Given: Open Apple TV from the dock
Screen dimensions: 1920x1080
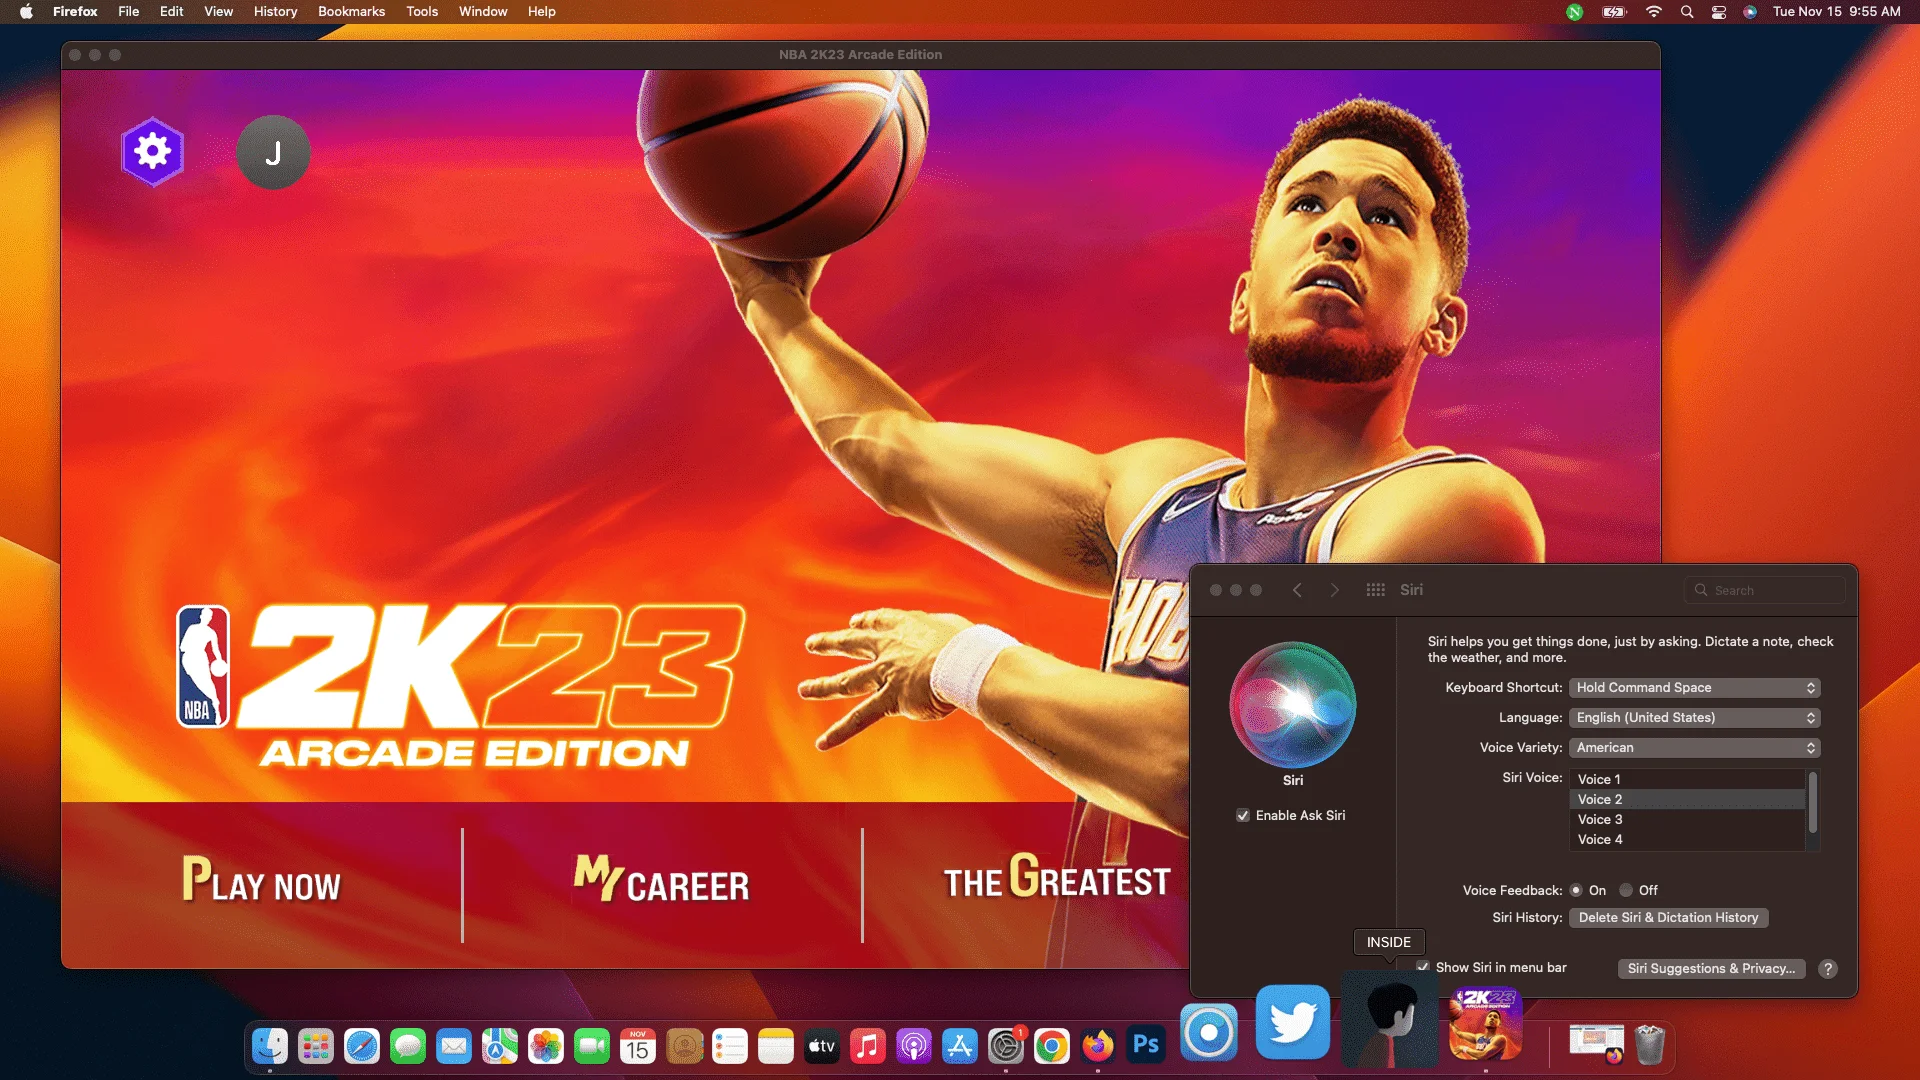Looking at the screenshot, I should [822, 1046].
